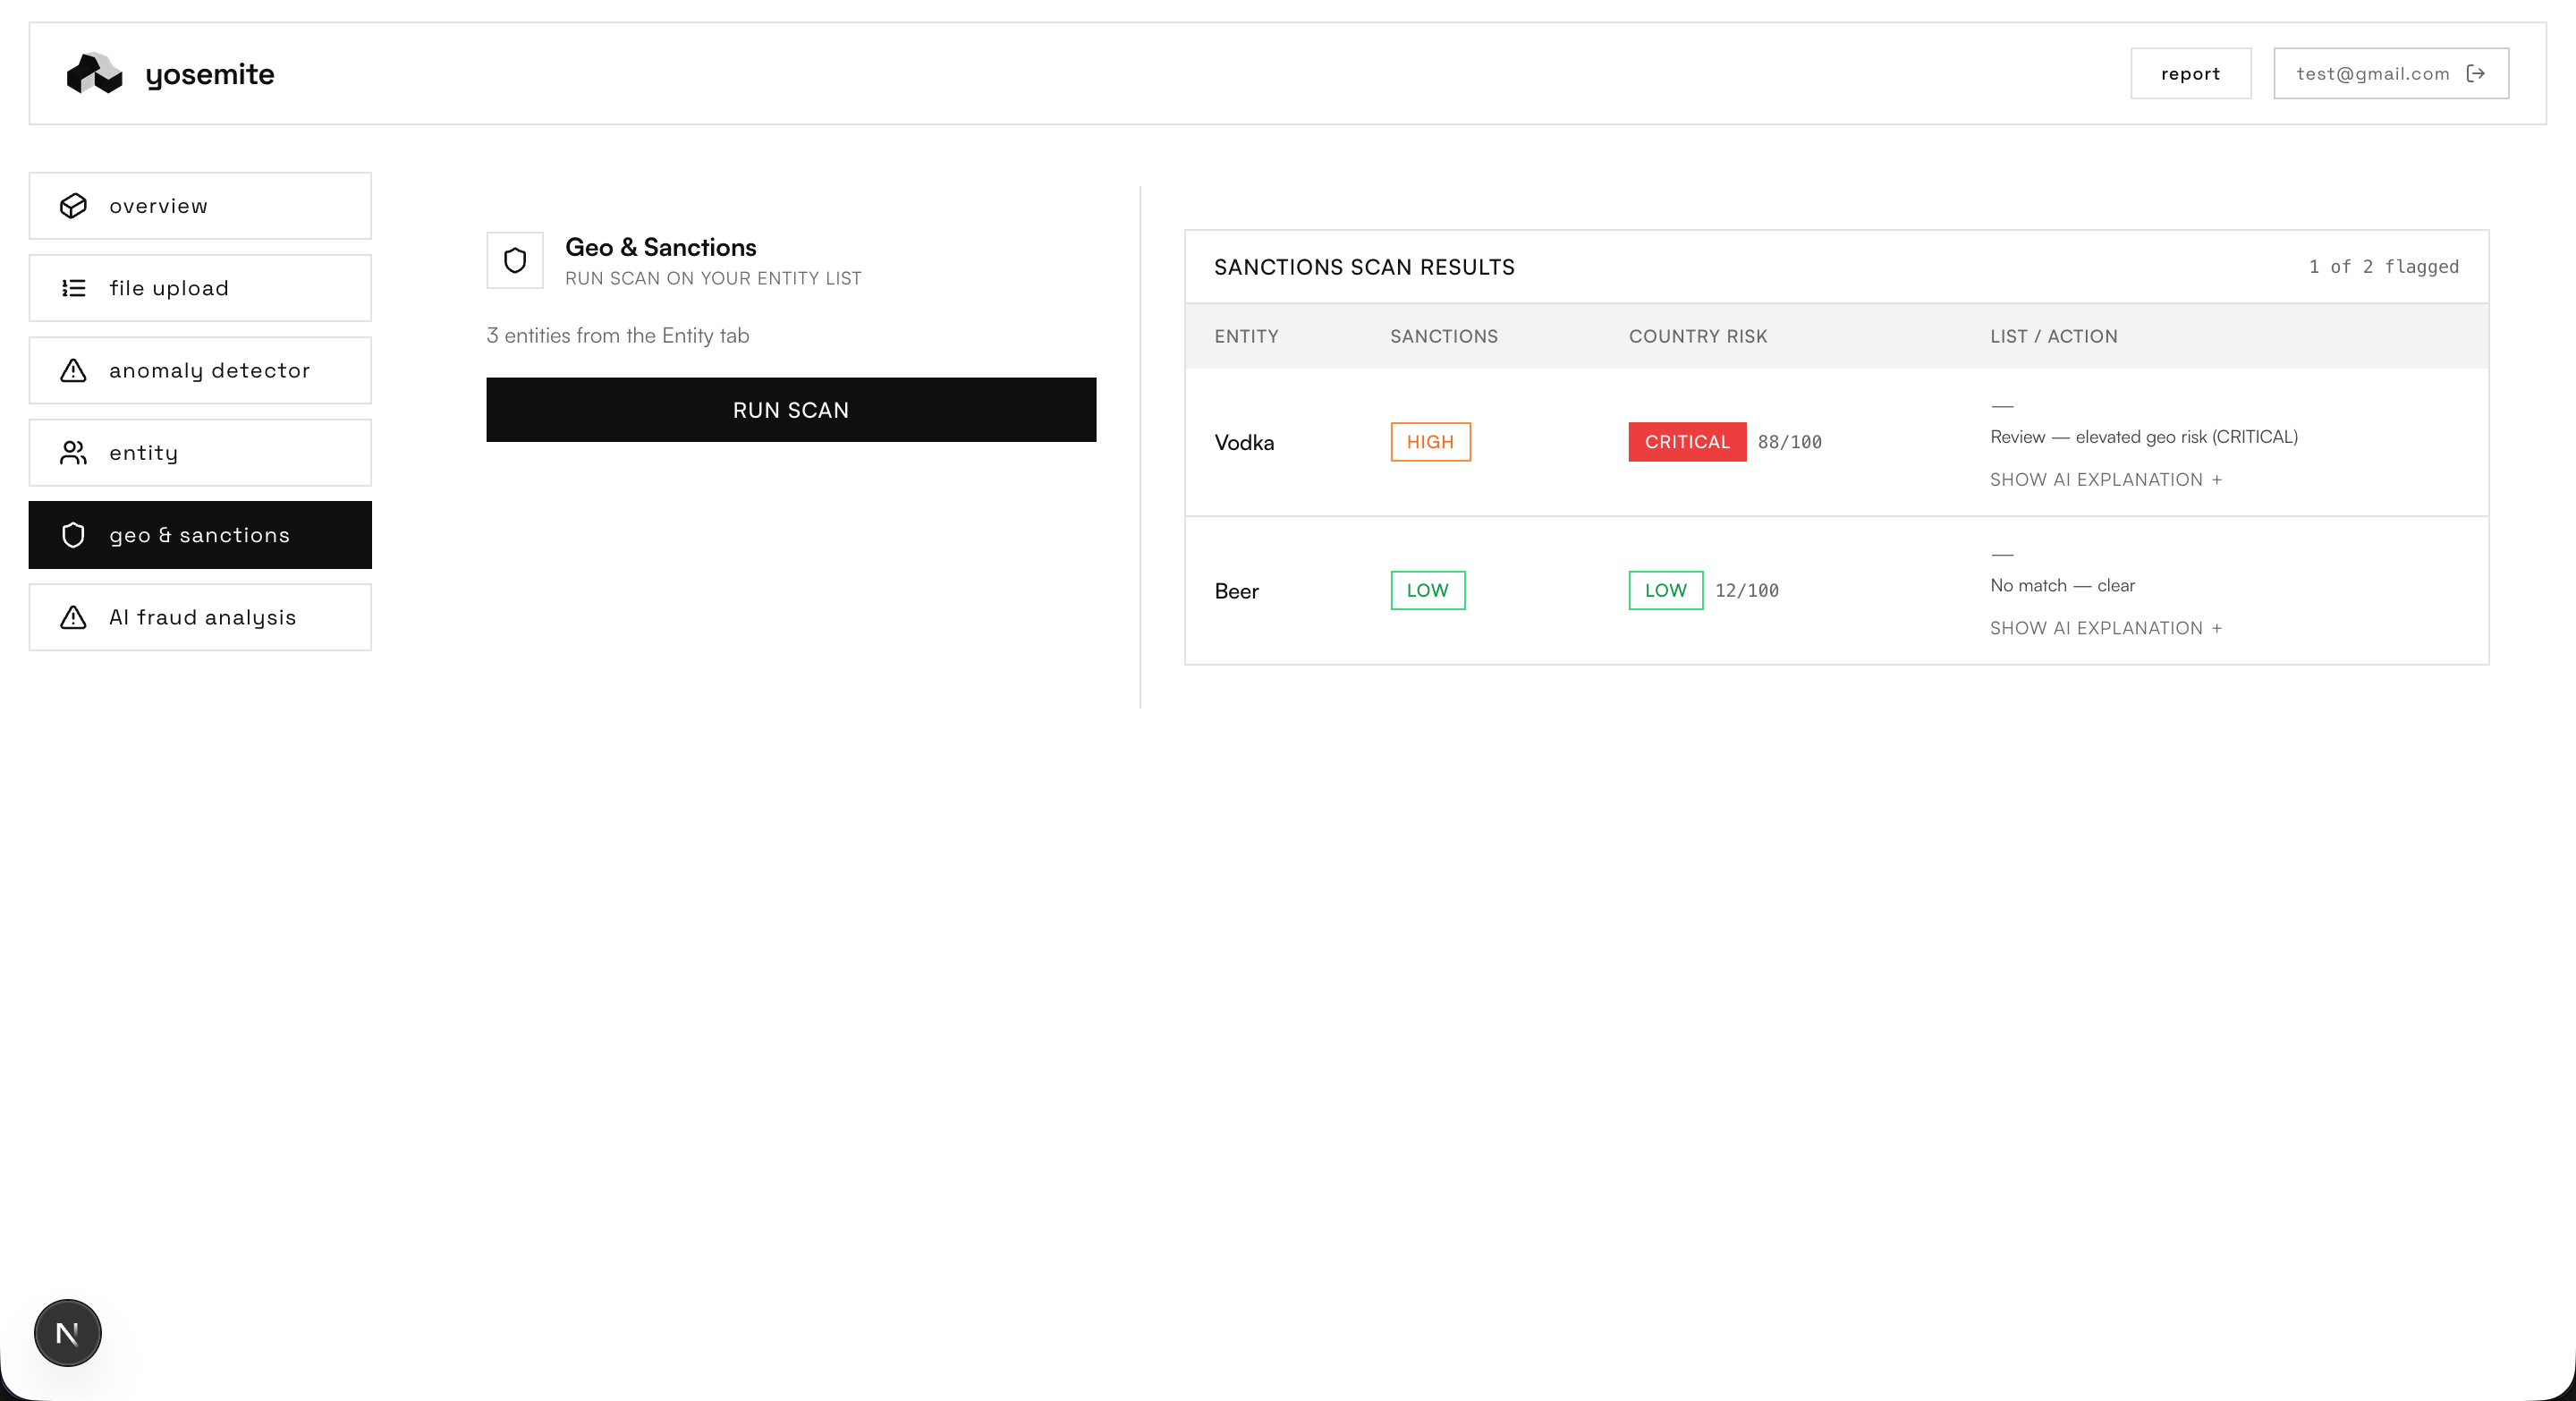The image size is (2576, 1401).
Task: Select the Vodka entity row name
Action: [1244, 442]
